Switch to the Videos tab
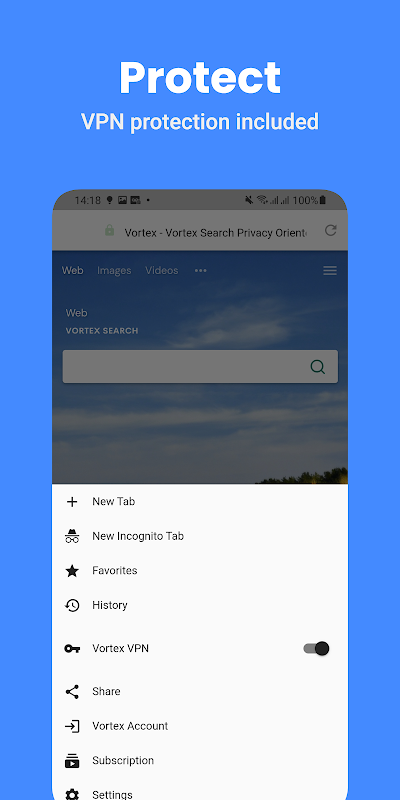This screenshot has height=800, width=400. coord(162,271)
